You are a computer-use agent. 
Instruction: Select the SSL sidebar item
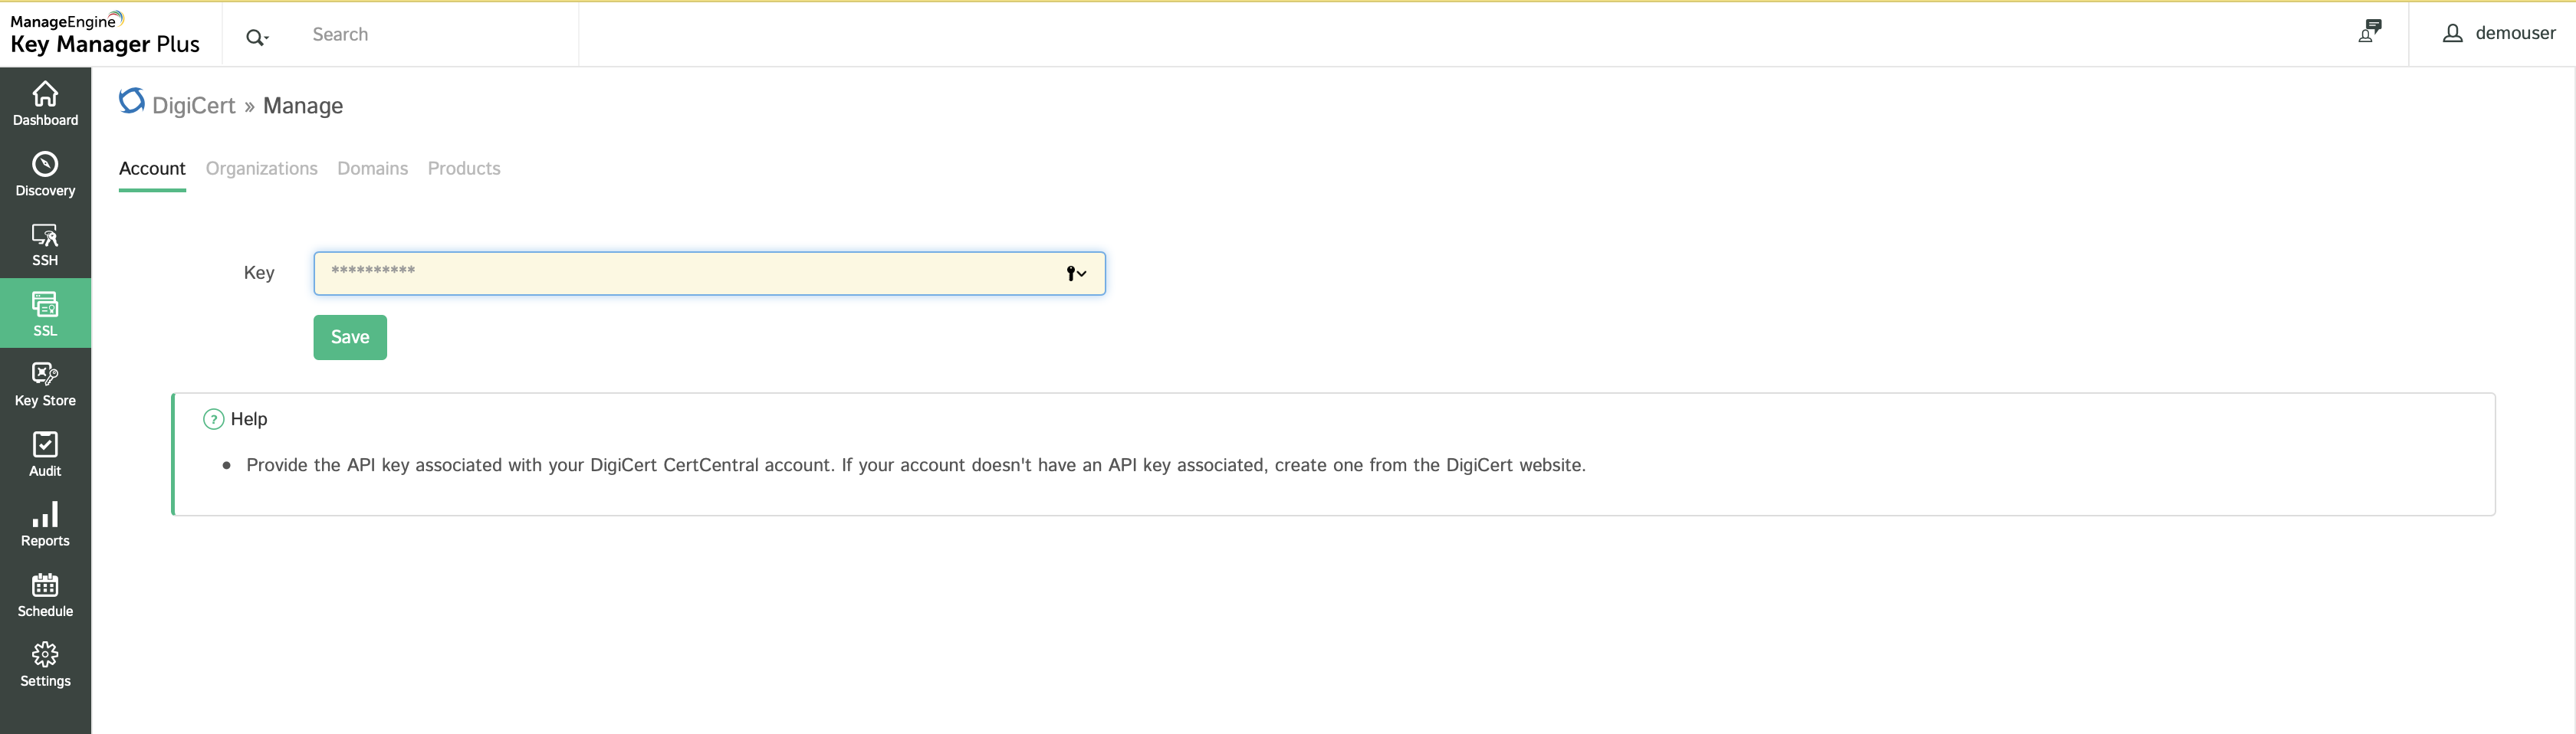[45, 313]
